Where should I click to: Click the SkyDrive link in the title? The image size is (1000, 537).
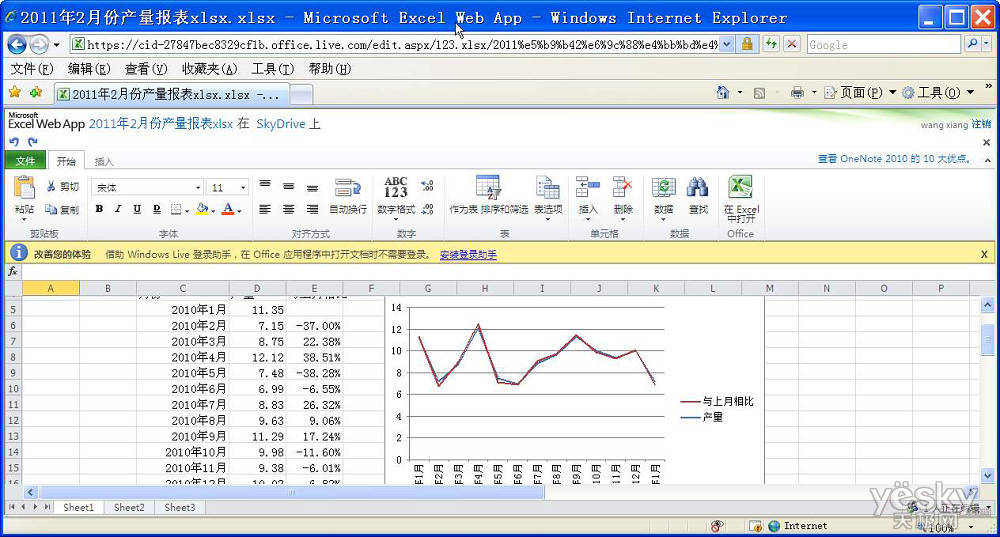pyautogui.click(x=281, y=124)
